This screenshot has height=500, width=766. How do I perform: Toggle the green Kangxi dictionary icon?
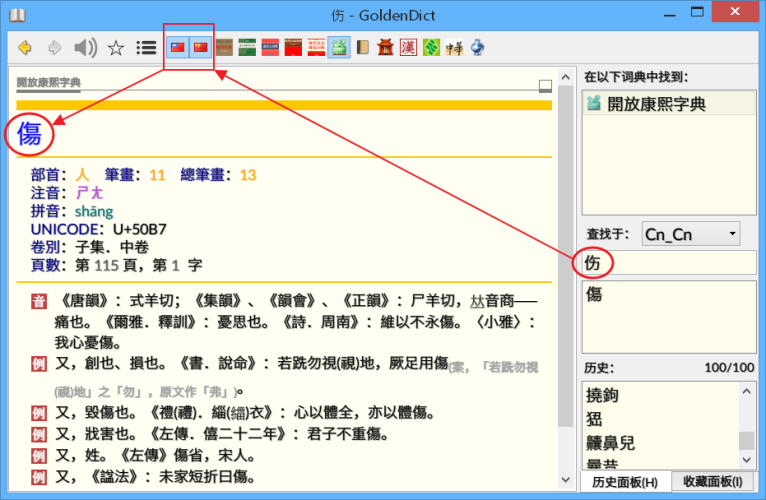coord(339,48)
